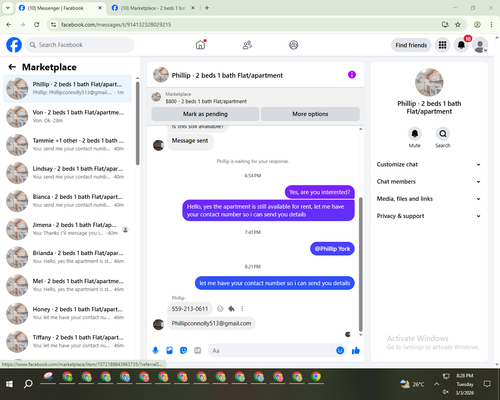The image size is (500, 400).
Task: Click the chat messages scrollbar
Action: [360, 263]
